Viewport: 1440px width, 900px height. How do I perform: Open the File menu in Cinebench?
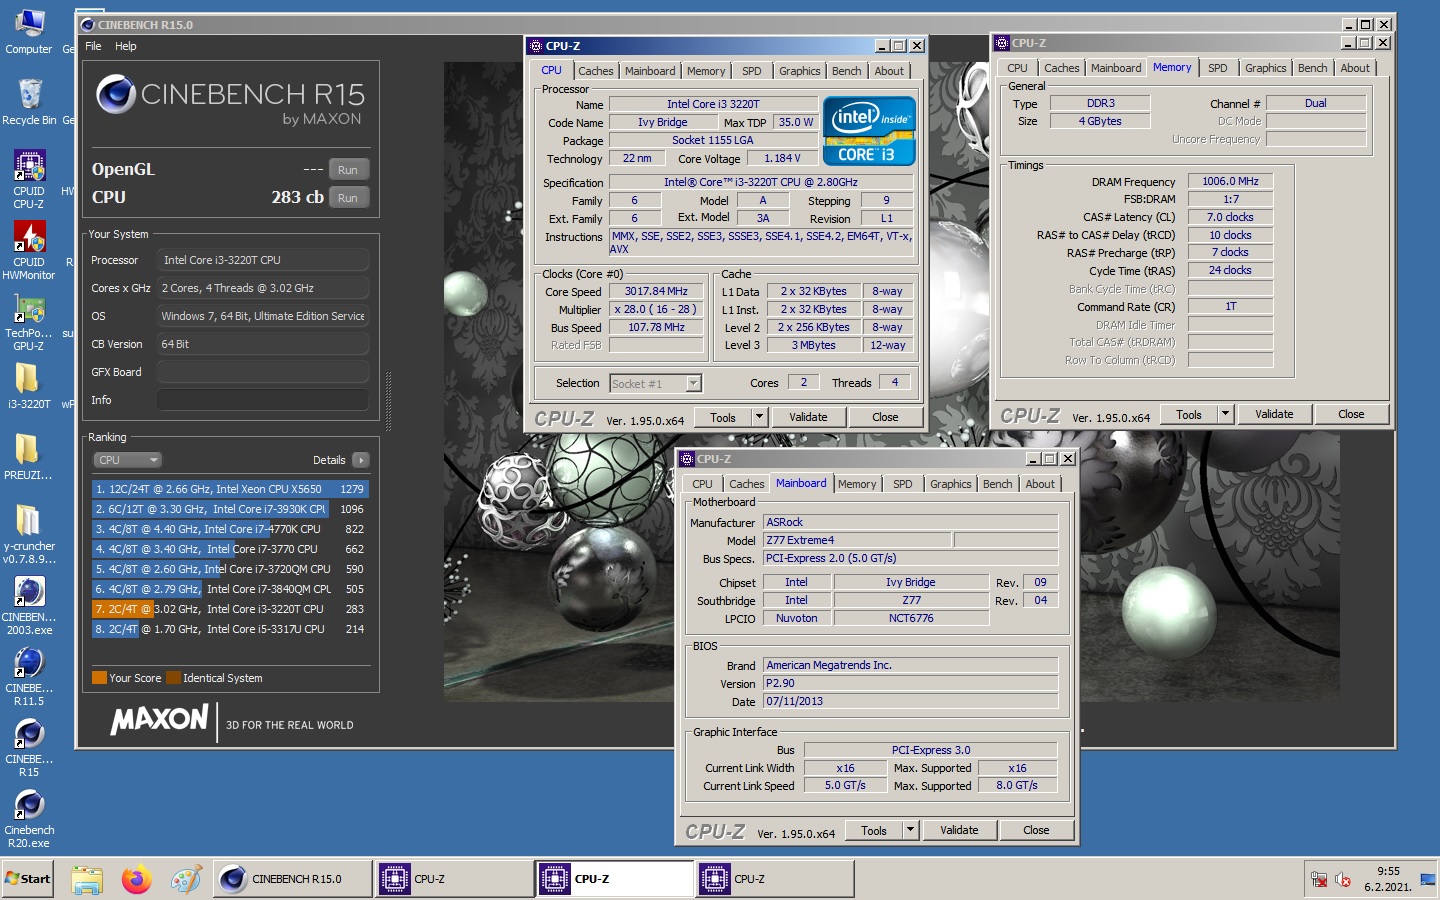(93, 46)
